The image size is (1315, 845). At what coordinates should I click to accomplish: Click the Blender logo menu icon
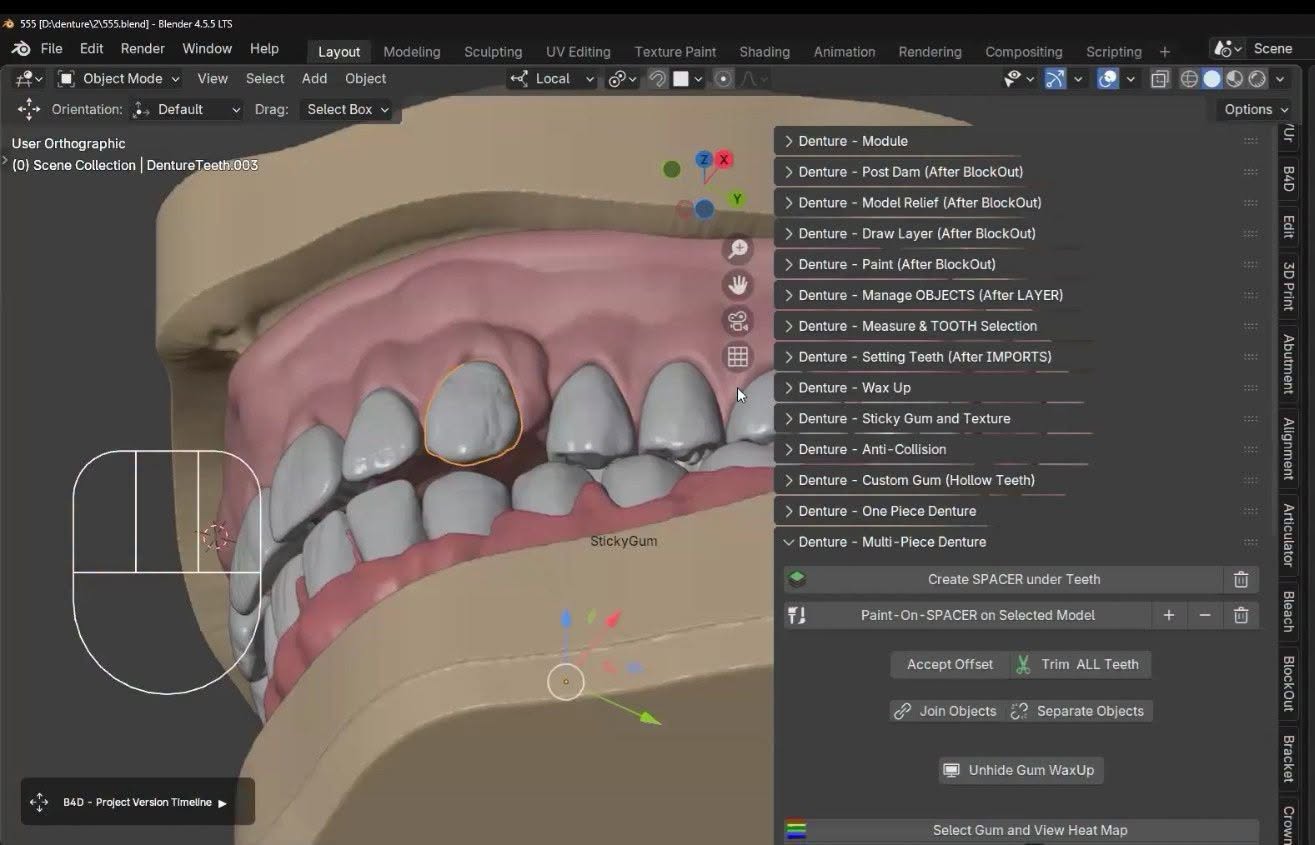[x=21, y=48]
